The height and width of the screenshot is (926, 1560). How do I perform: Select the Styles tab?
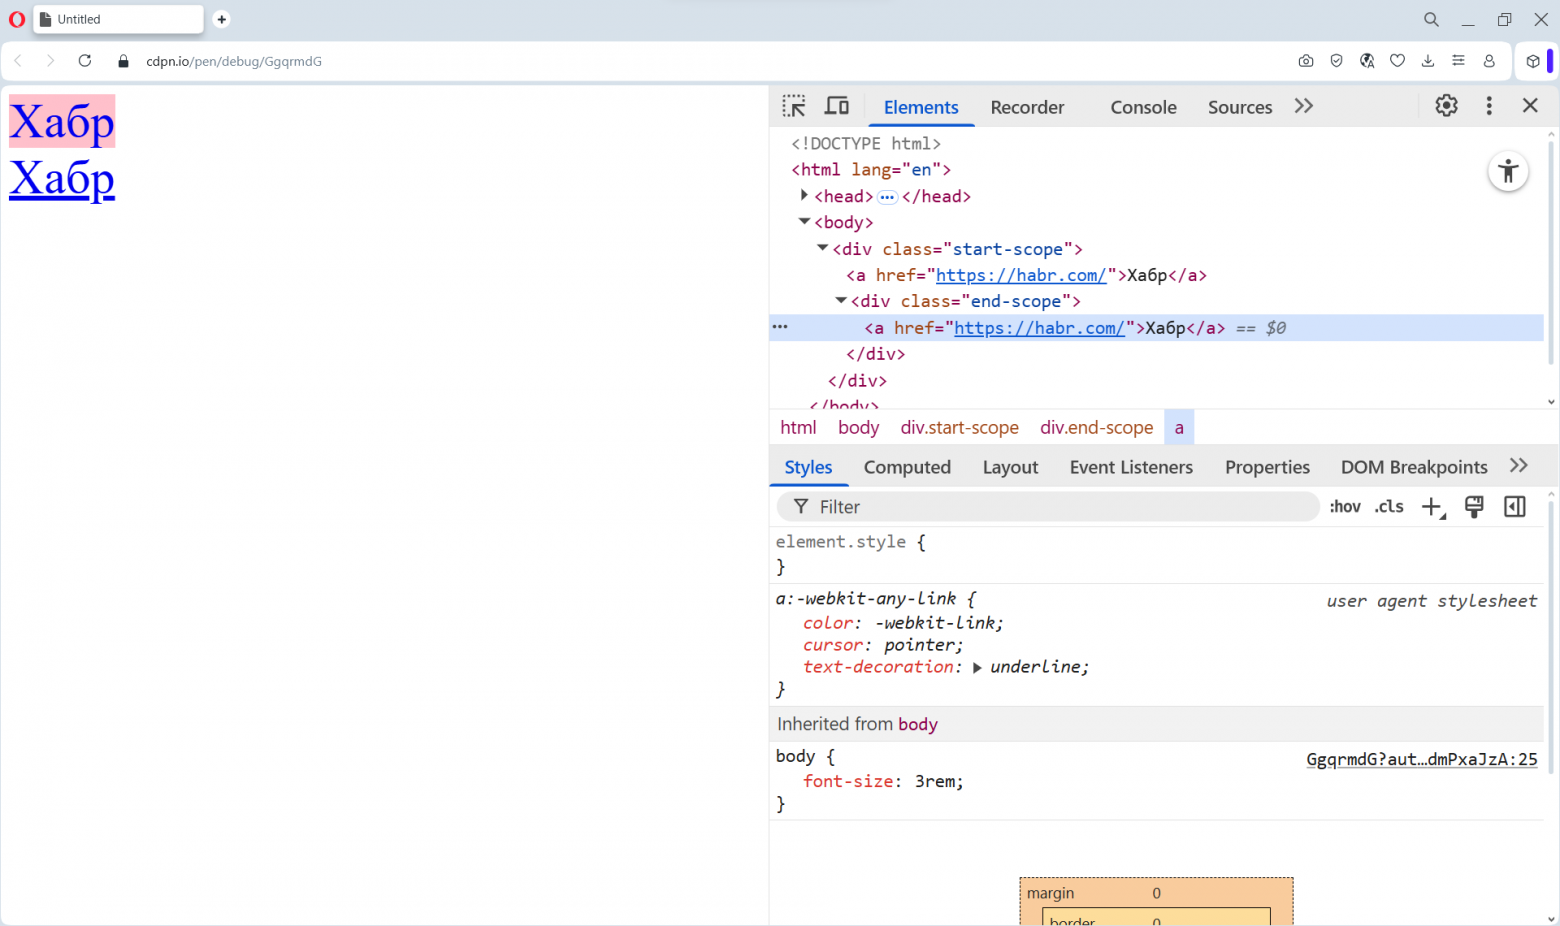(x=808, y=467)
